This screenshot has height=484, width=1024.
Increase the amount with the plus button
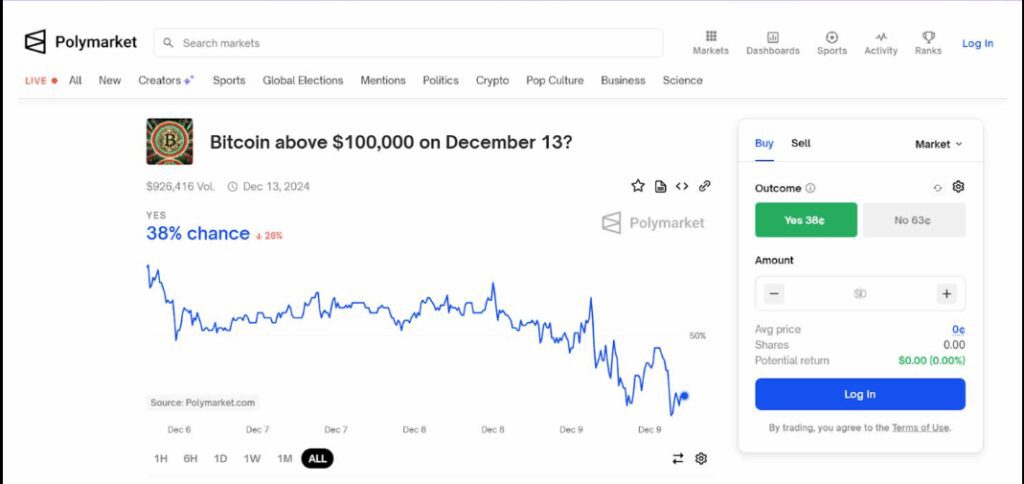946,294
